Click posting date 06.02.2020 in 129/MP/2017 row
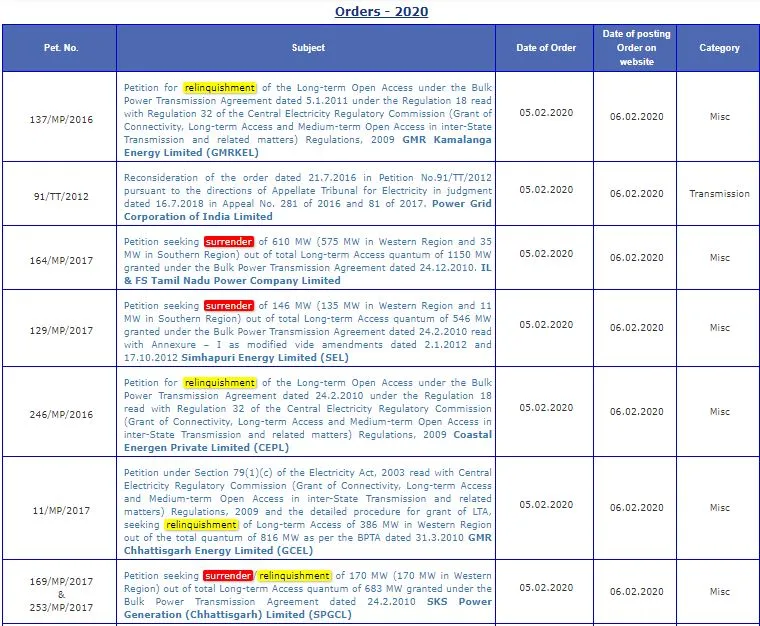Image resolution: width=760 pixels, height=626 pixels. [636, 327]
